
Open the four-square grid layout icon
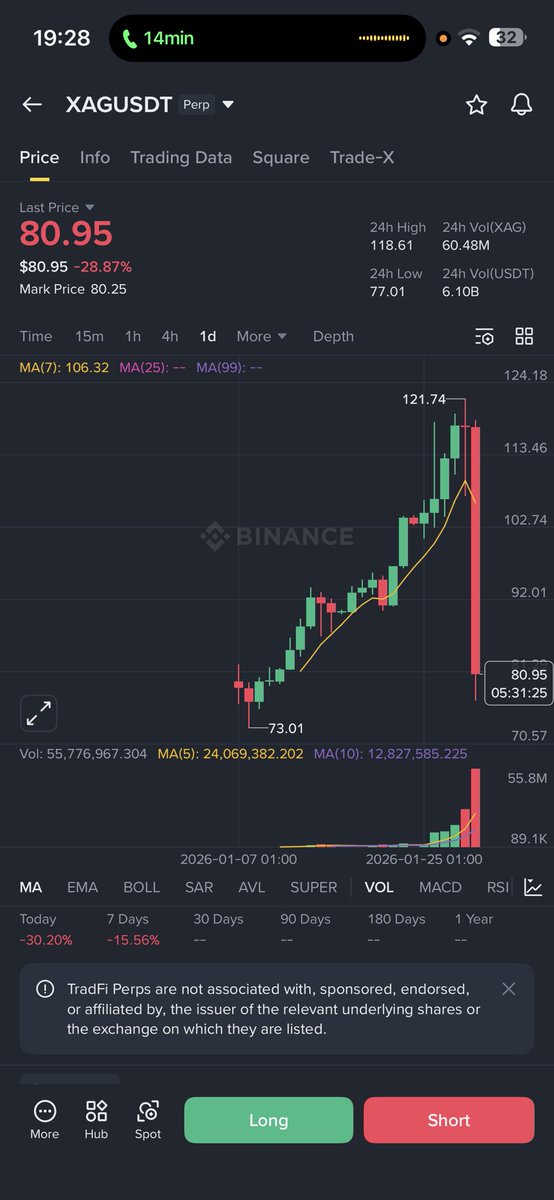[x=524, y=336]
